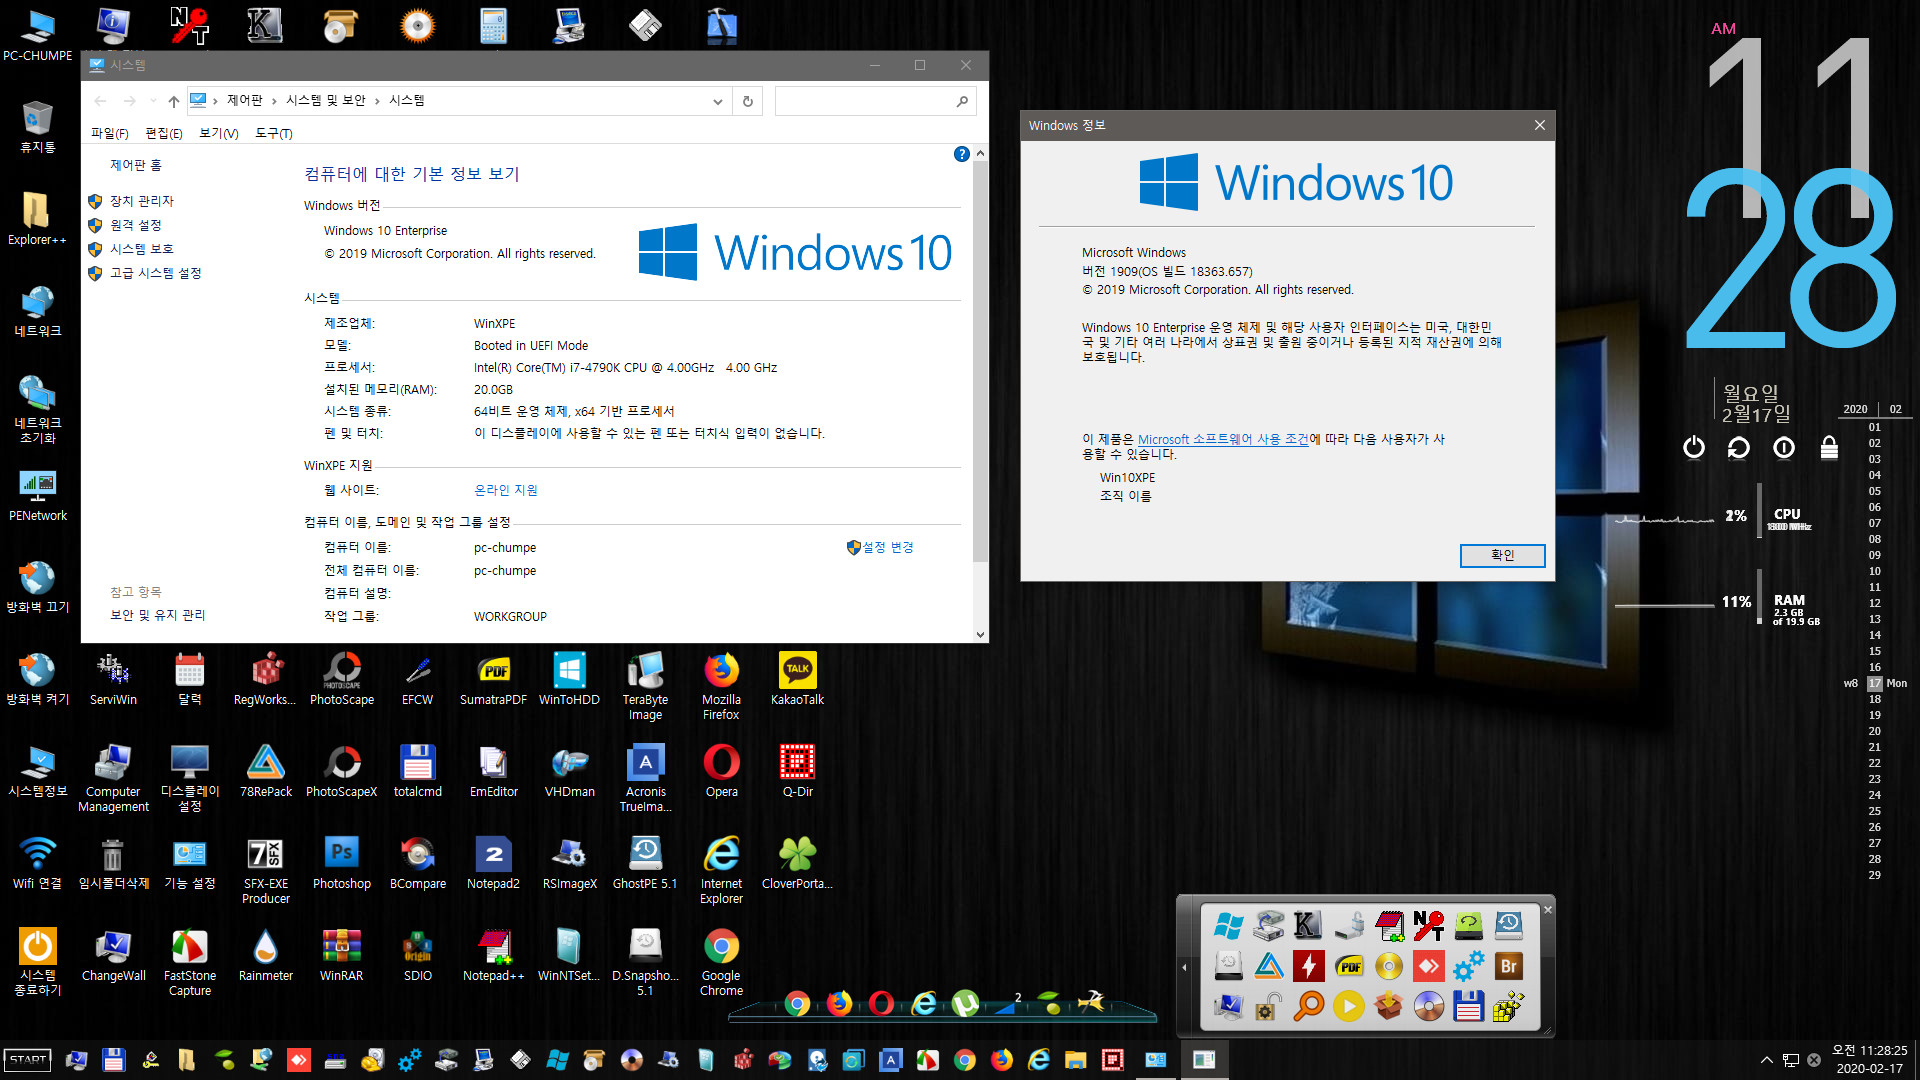Open the 도구(T) menu in System window
Viewport: 1920px width, 1080px height.
point(273,133)
